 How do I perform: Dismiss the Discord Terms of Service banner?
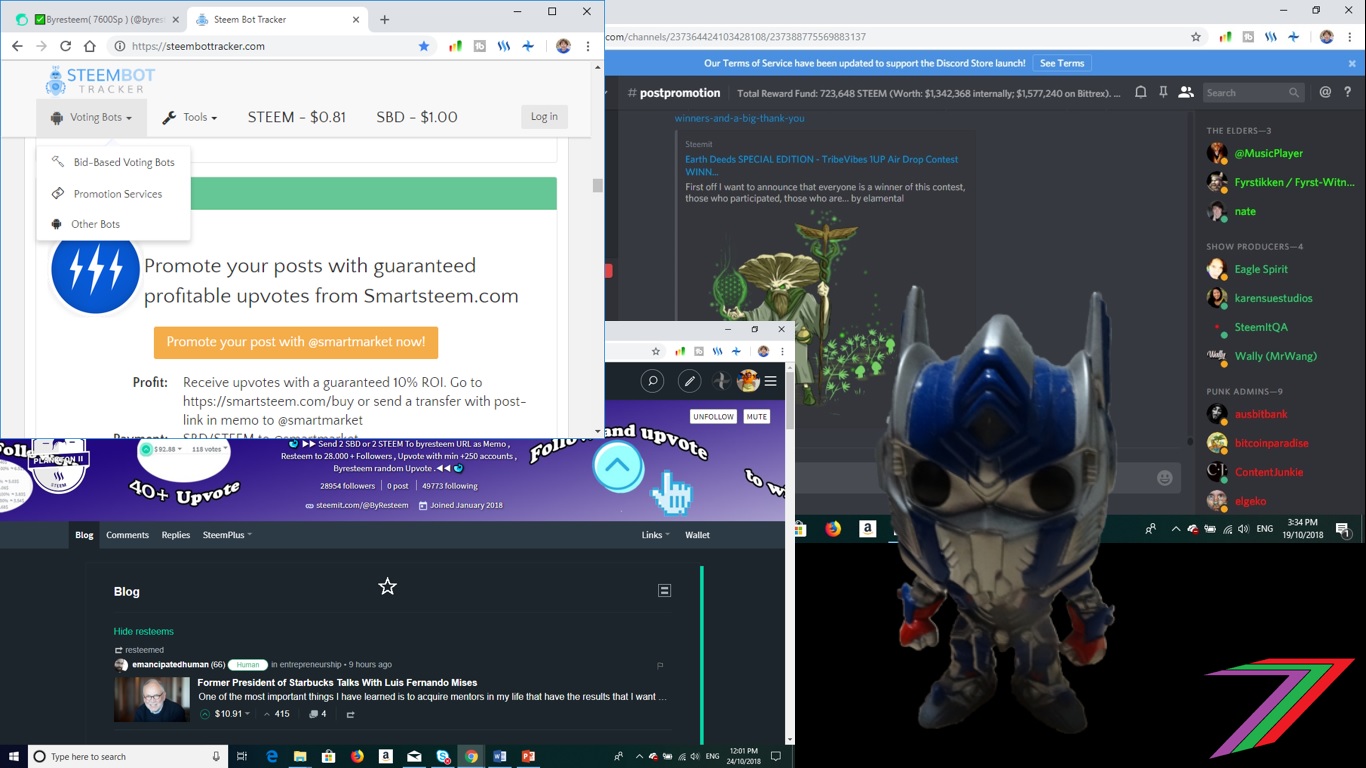(1352, 63)
